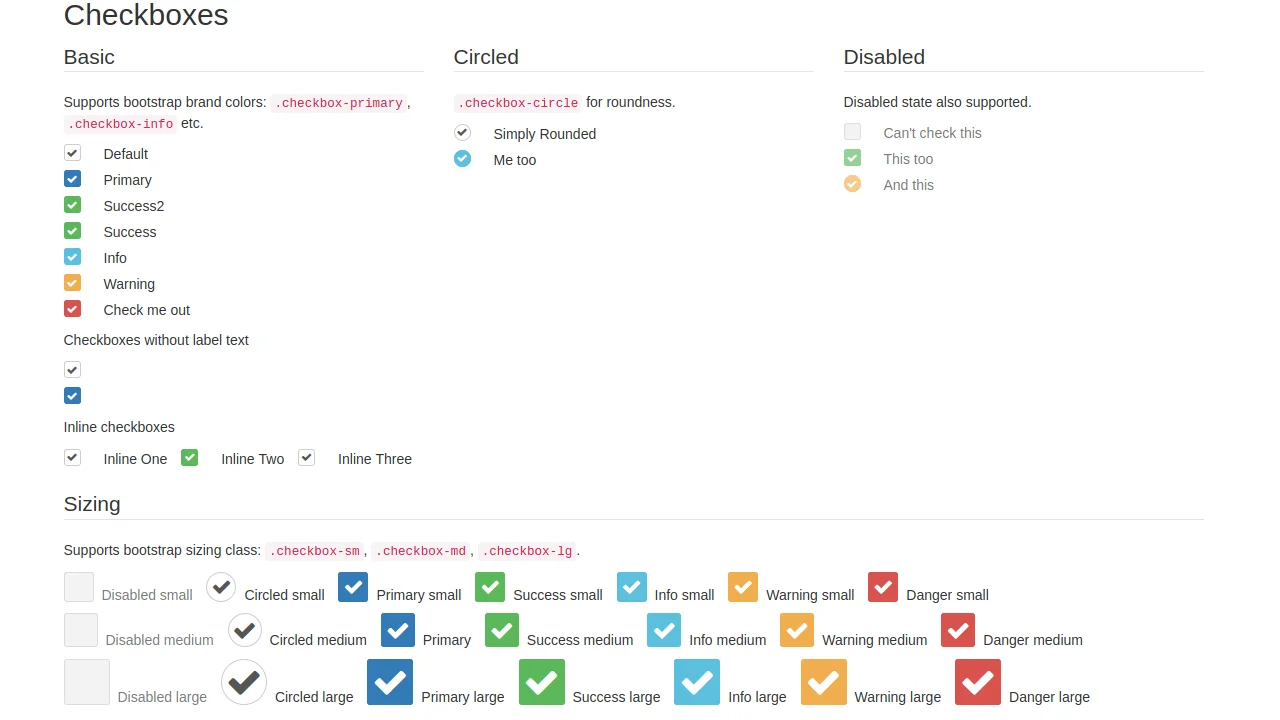
Task: Toggle the 'Inline Three' checkbox
Action: (306, 457)
